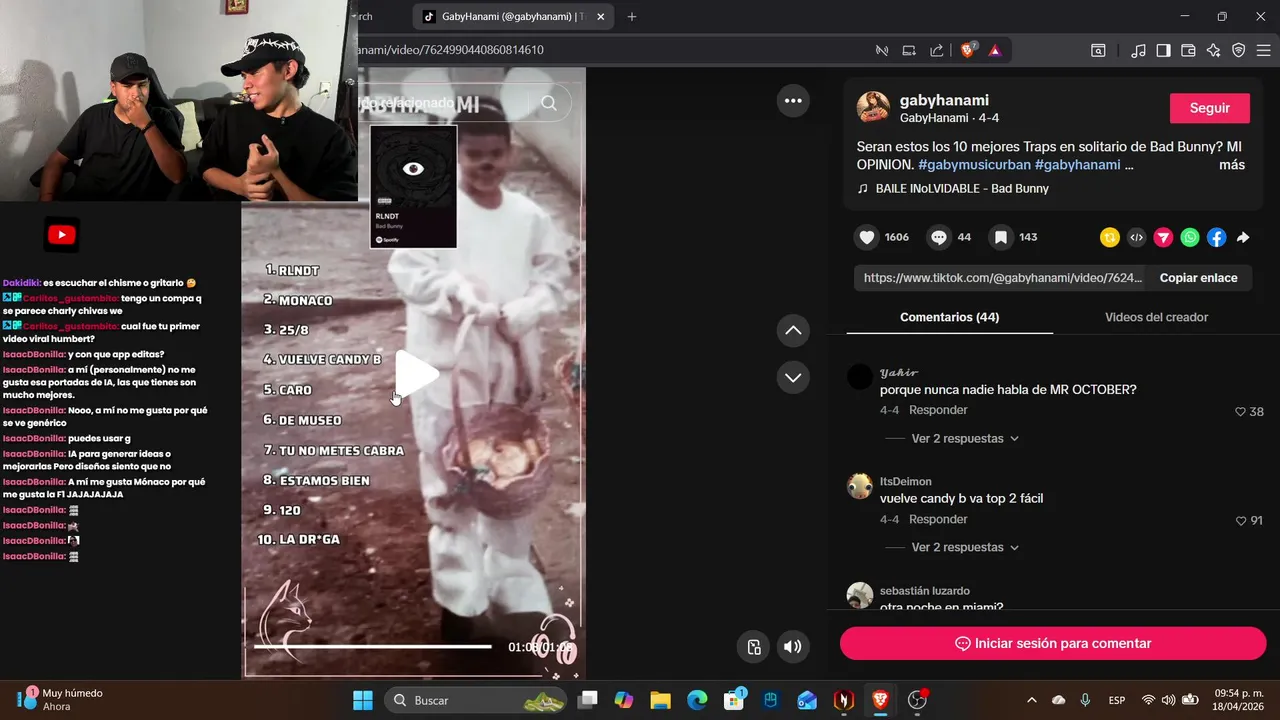This screenshot has width=1280, height=720.
Task: Like ItsDeimon's comment with heart
Action: tap(1240, 521)
